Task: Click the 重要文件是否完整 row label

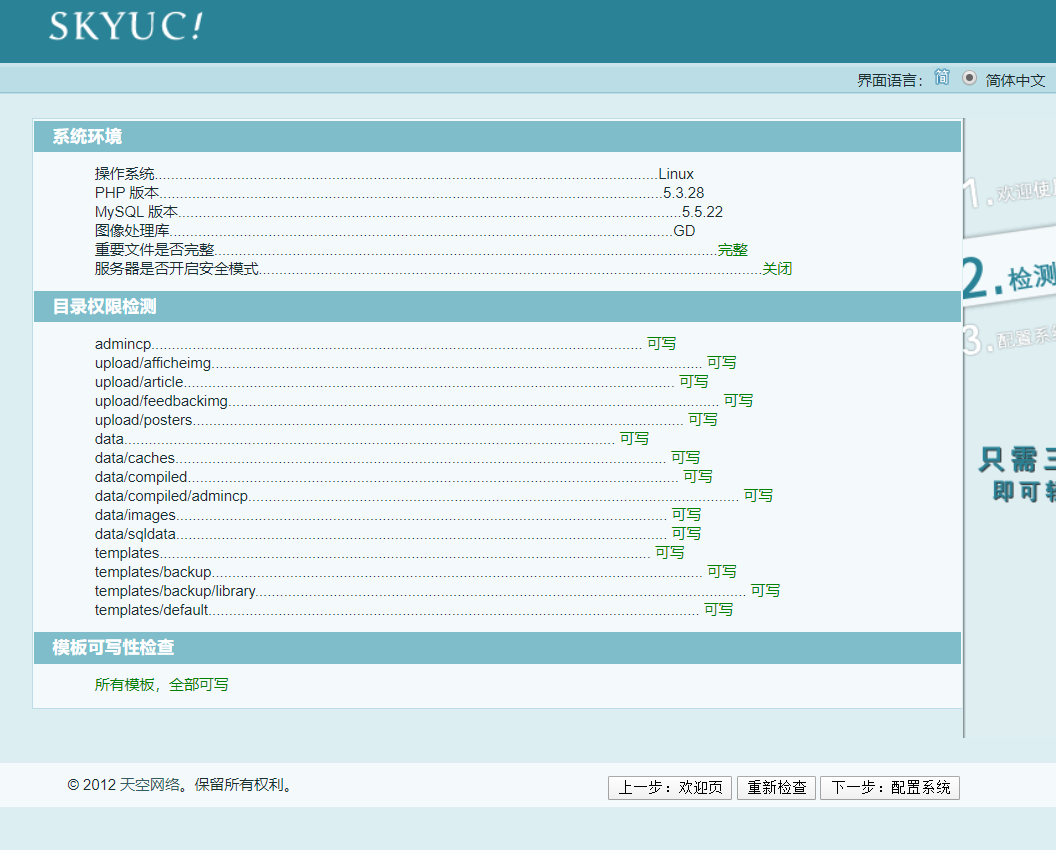Action: click(155, 250)
